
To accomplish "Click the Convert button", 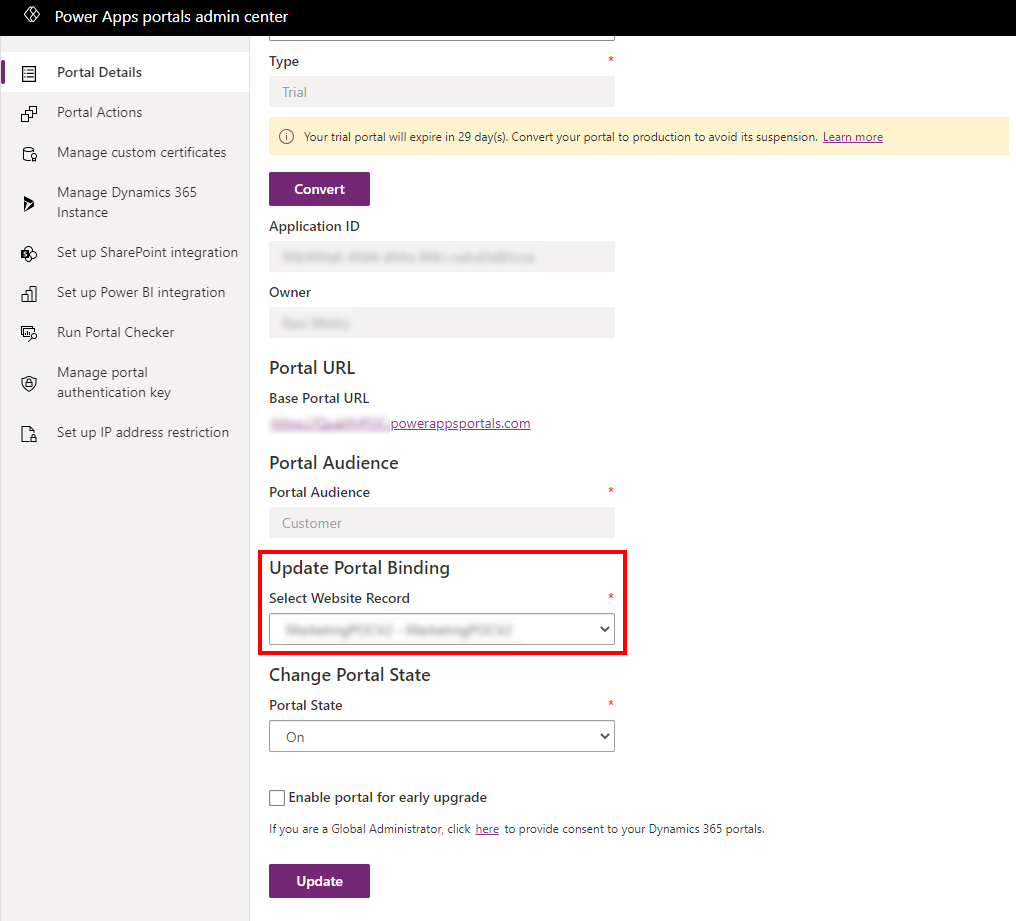I will pyautogui.click(x=318, y=188).
